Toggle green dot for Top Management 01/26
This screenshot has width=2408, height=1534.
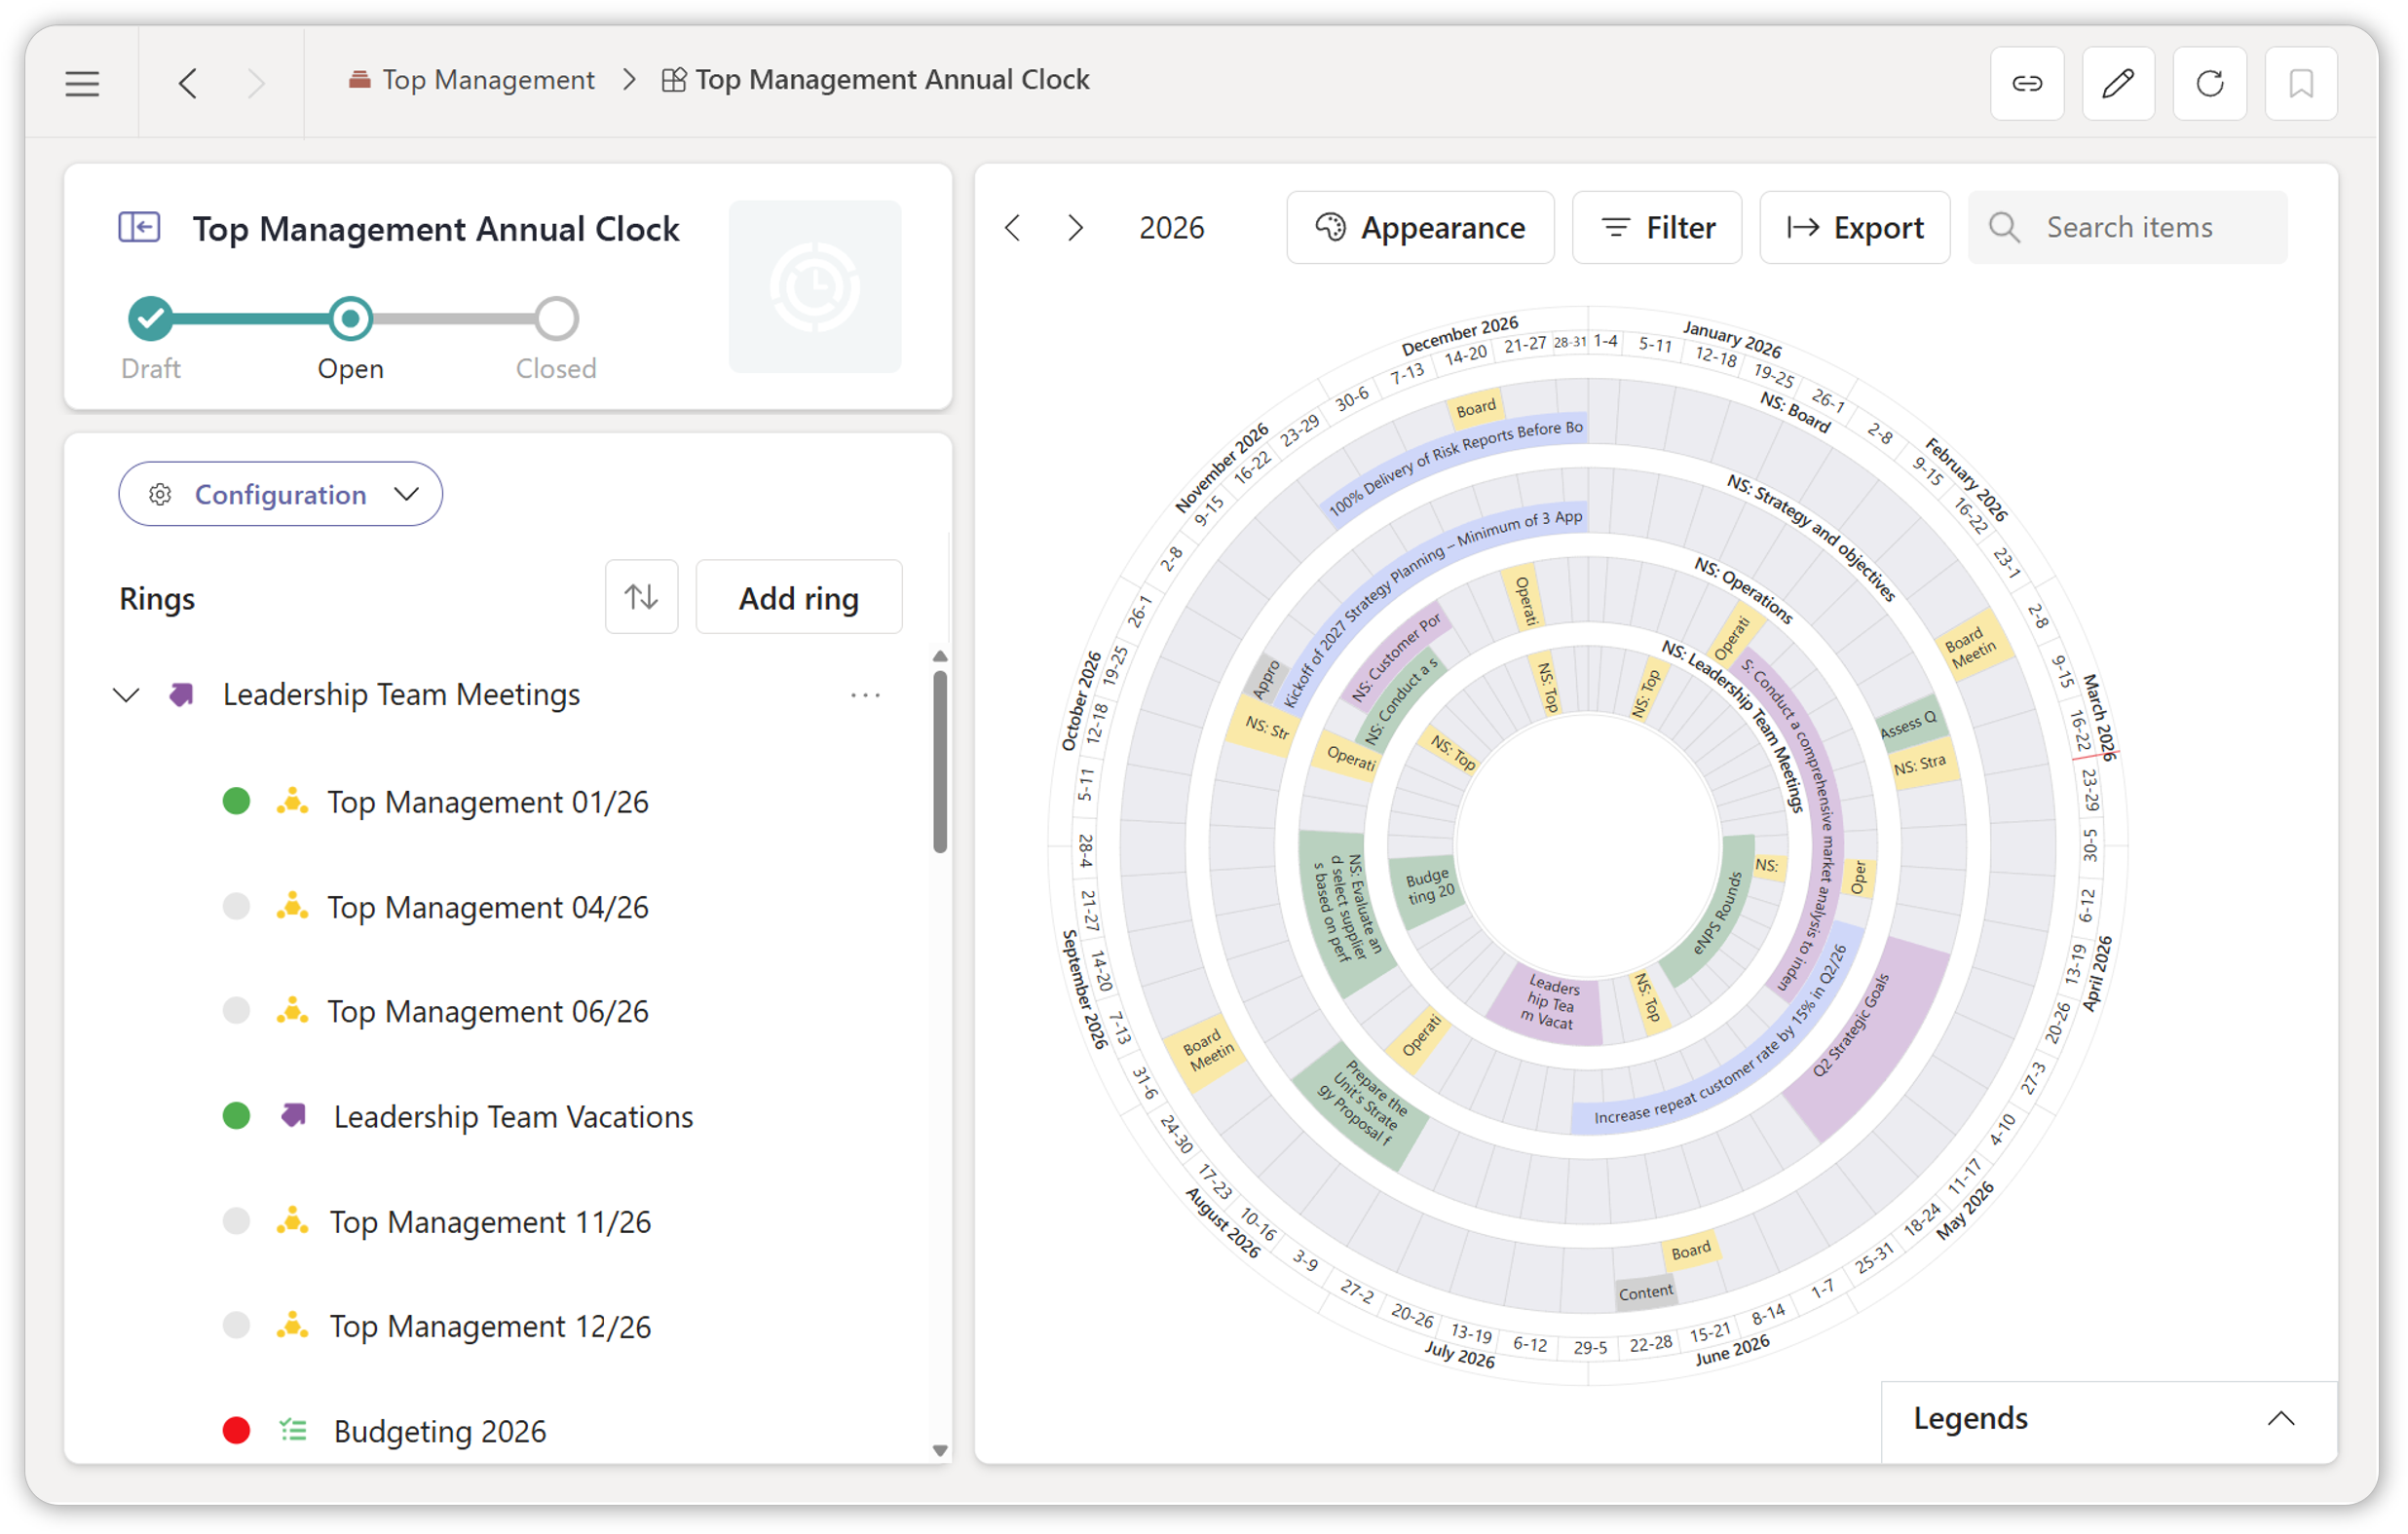(x=236, y=801)
